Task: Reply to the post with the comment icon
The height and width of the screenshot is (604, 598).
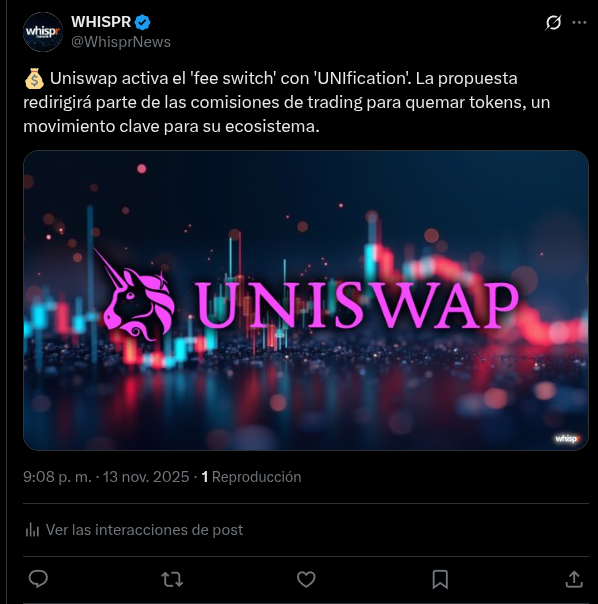Action: click(x=38, y=579)
